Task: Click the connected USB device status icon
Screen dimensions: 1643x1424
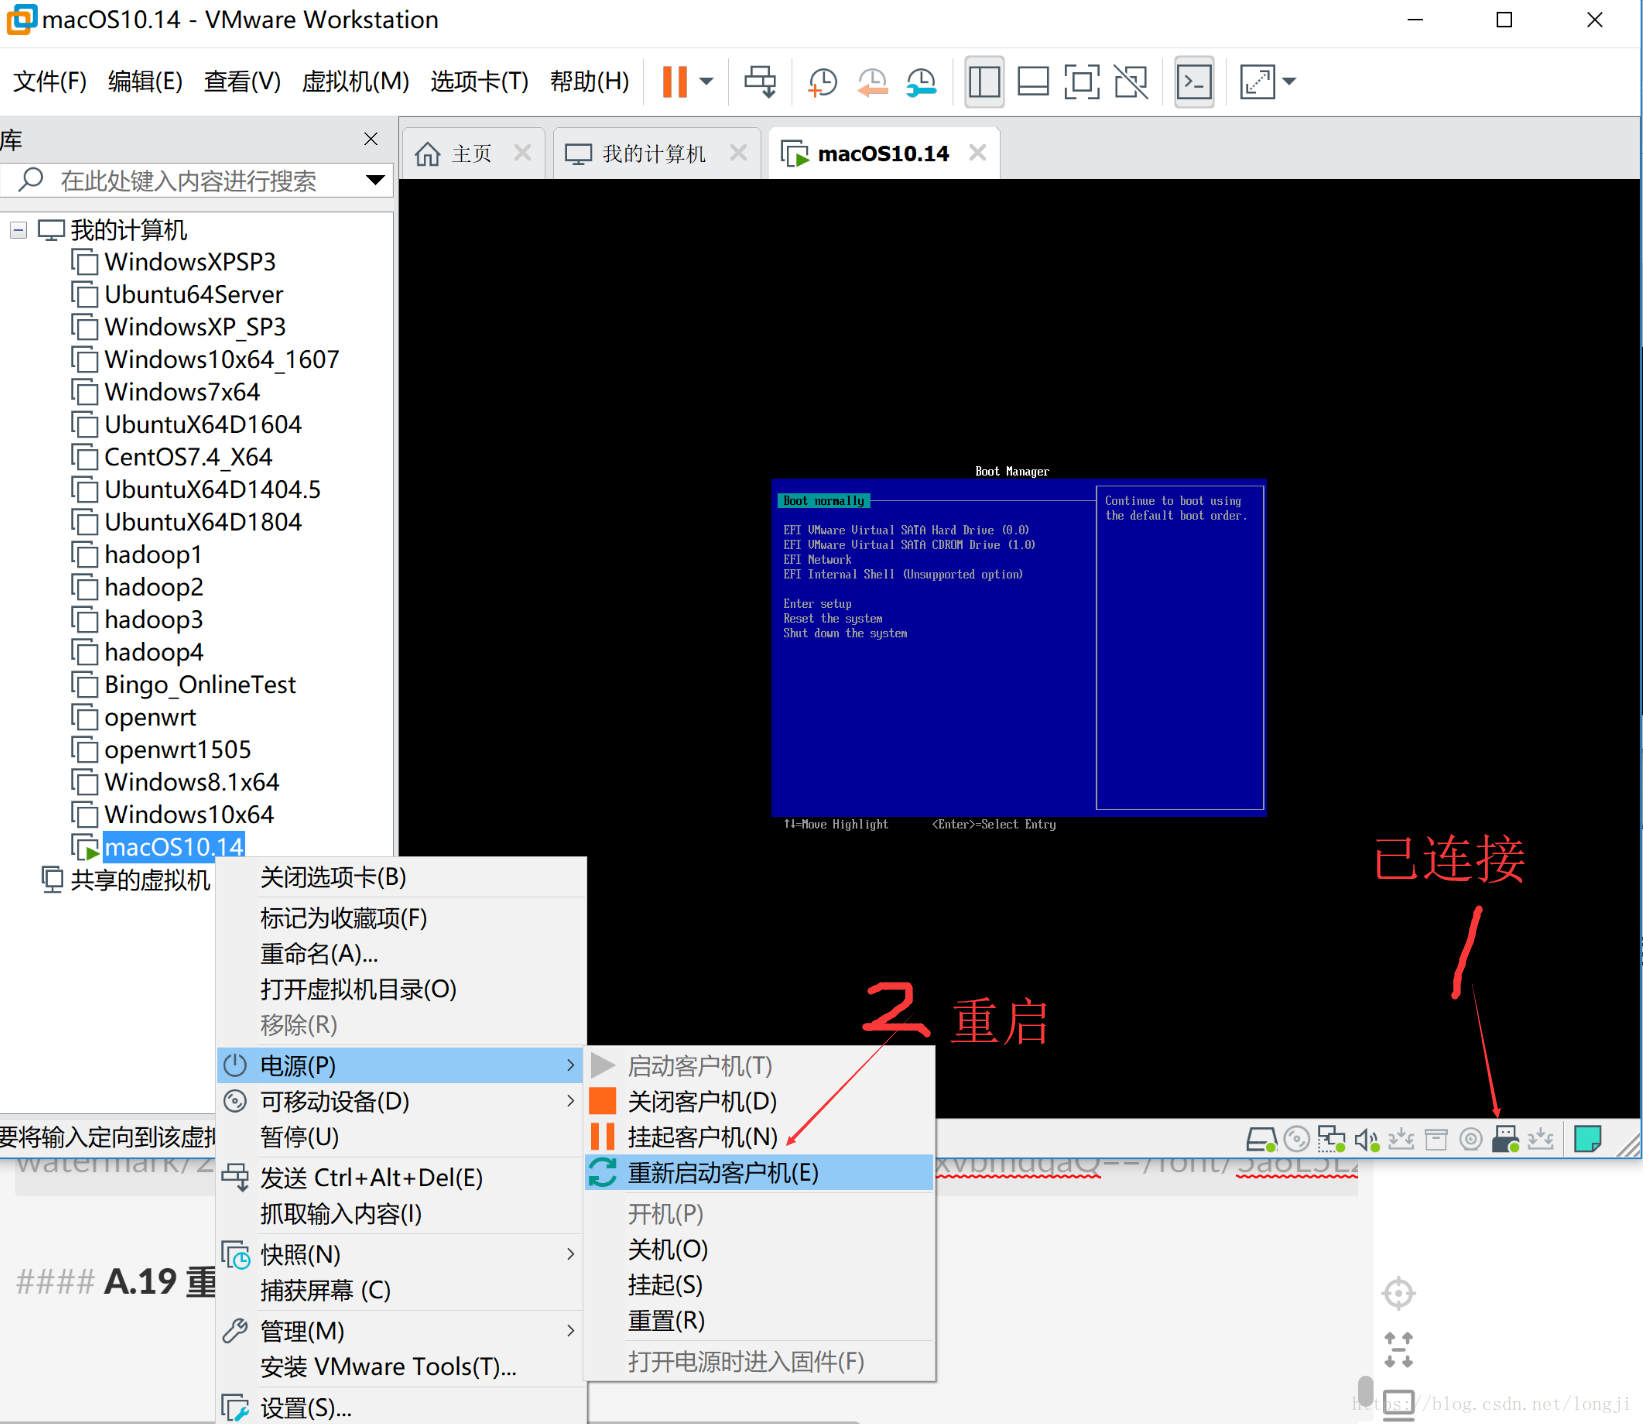Action: pos(1505,1139)
